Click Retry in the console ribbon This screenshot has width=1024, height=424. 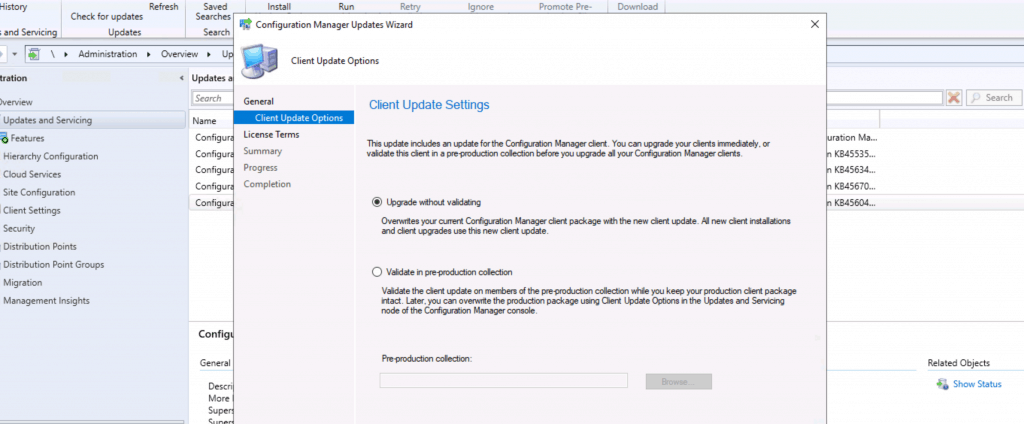coord(410,7)
